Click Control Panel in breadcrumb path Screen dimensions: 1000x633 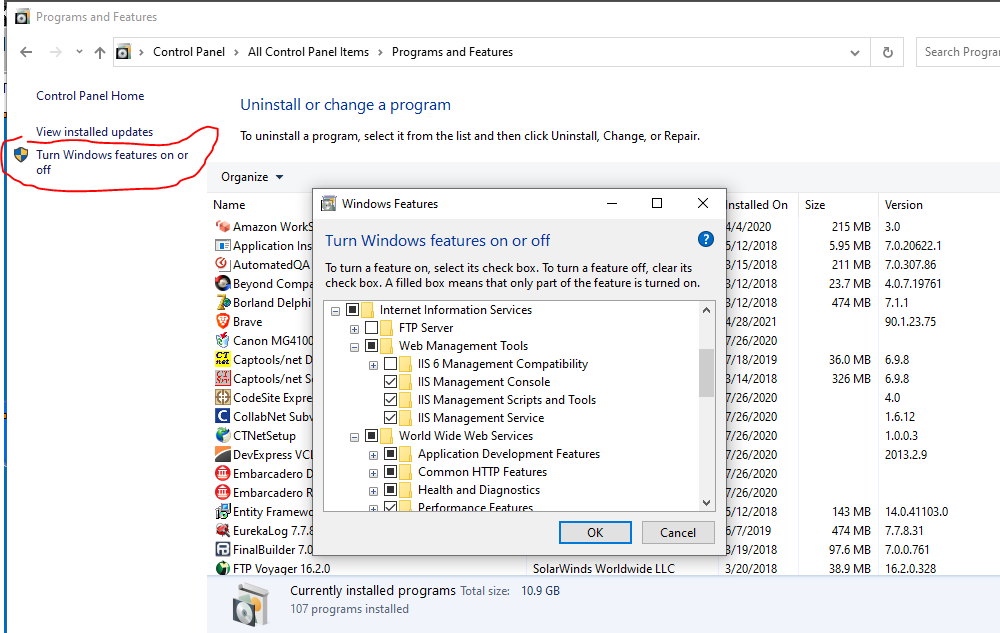[189, 52]
